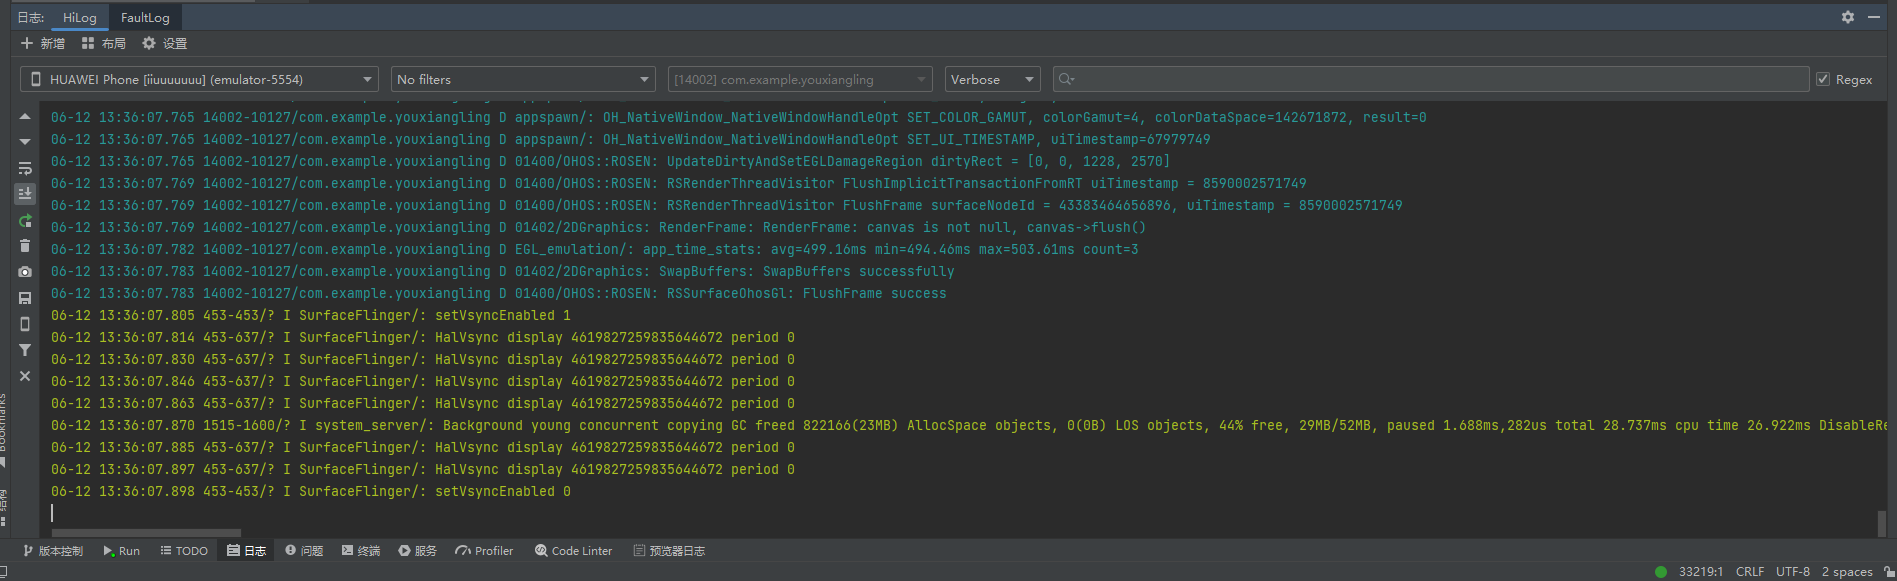Click log line 'FlushFrame success'
The image size is (1897, 581).
coord(499,293)
